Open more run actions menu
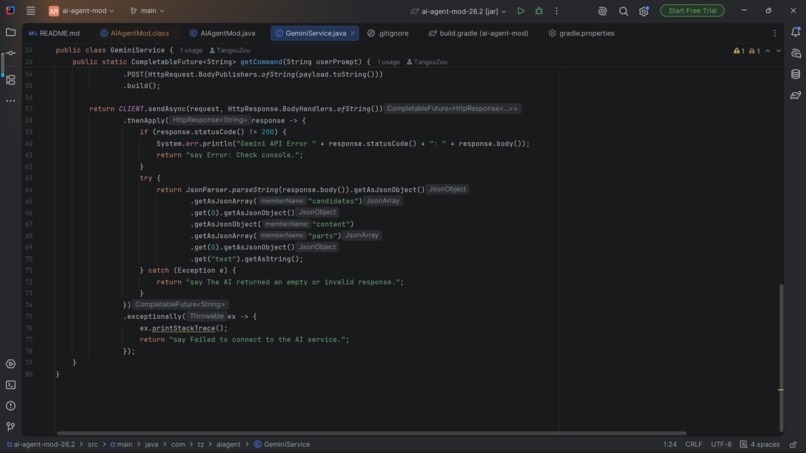This screenshot has height=453, width=806. (x=556, y=11)
